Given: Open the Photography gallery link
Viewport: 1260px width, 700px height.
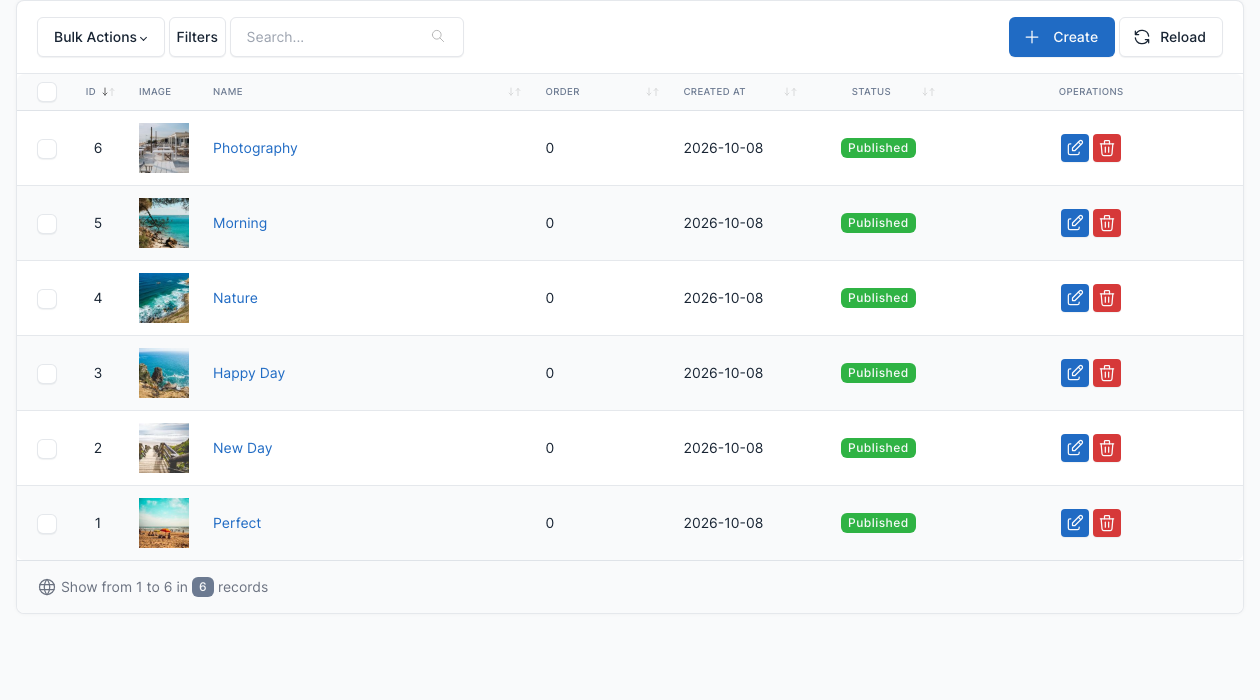Looking at the screenshot, I should click(x=255, y=148).
